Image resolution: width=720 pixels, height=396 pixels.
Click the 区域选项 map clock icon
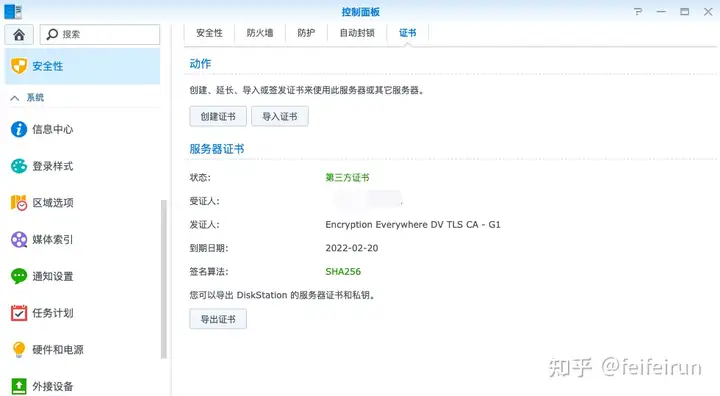point(19,203)
